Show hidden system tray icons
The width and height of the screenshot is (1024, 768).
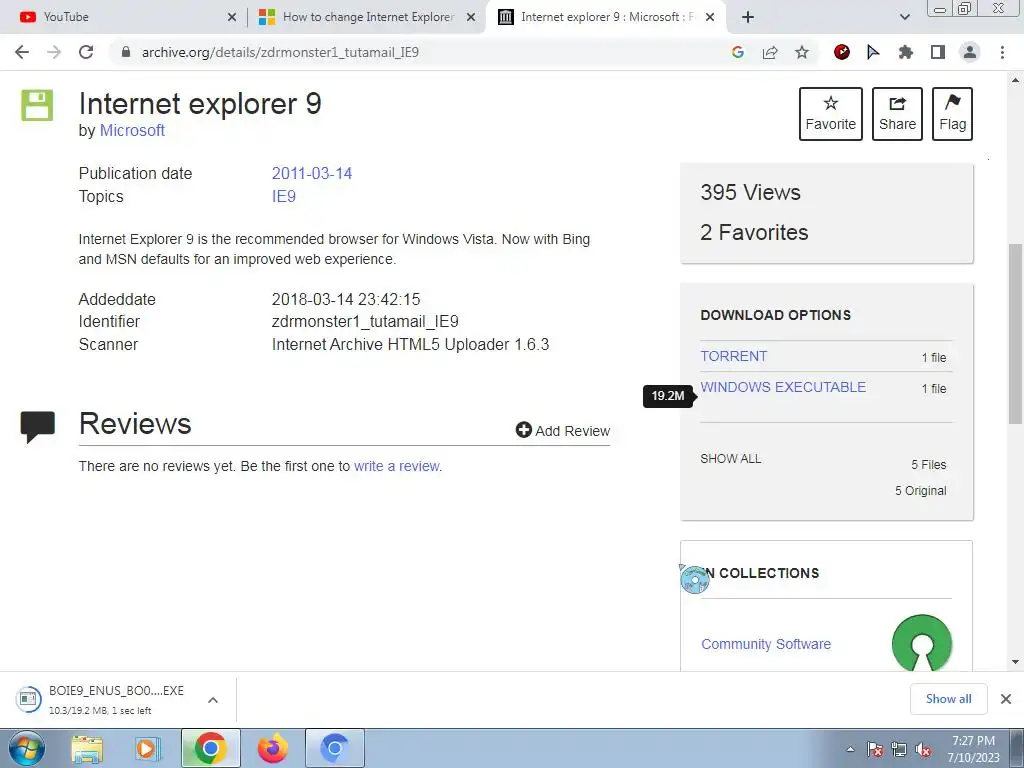850,749
